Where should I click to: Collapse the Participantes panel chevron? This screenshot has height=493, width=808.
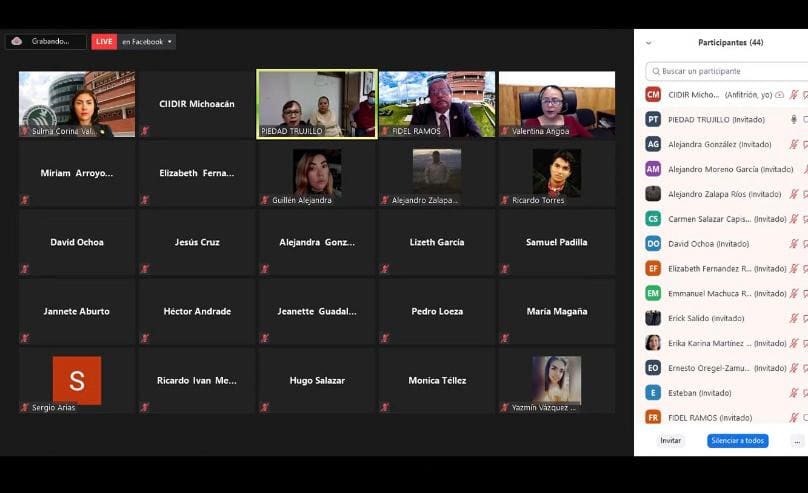[648, 43]
